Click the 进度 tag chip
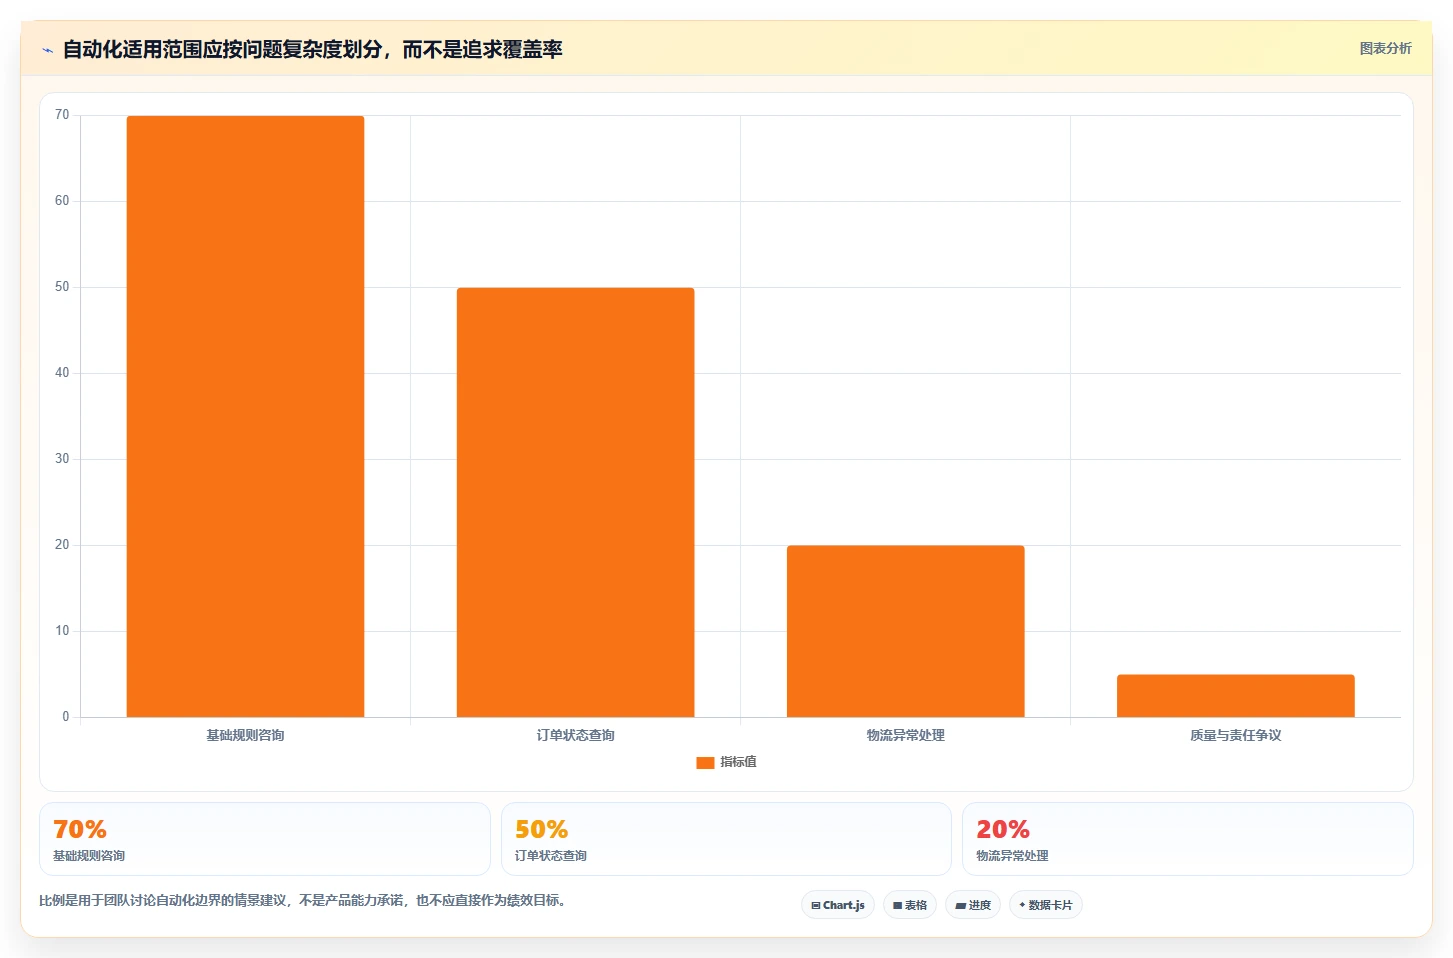1453x958 pixels. [x=973, y=905]
